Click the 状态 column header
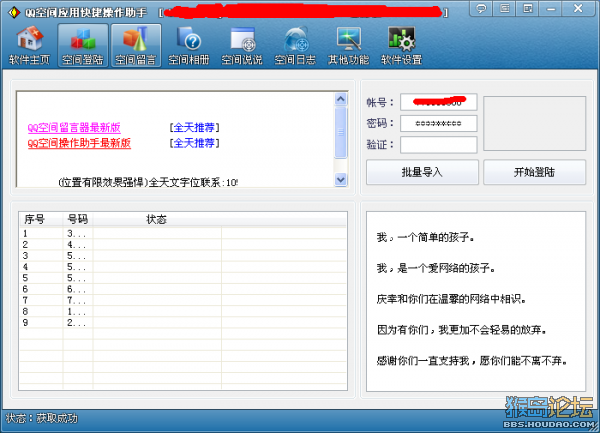The width and height of the screenshot is (600, 433). tap(157, 219)
